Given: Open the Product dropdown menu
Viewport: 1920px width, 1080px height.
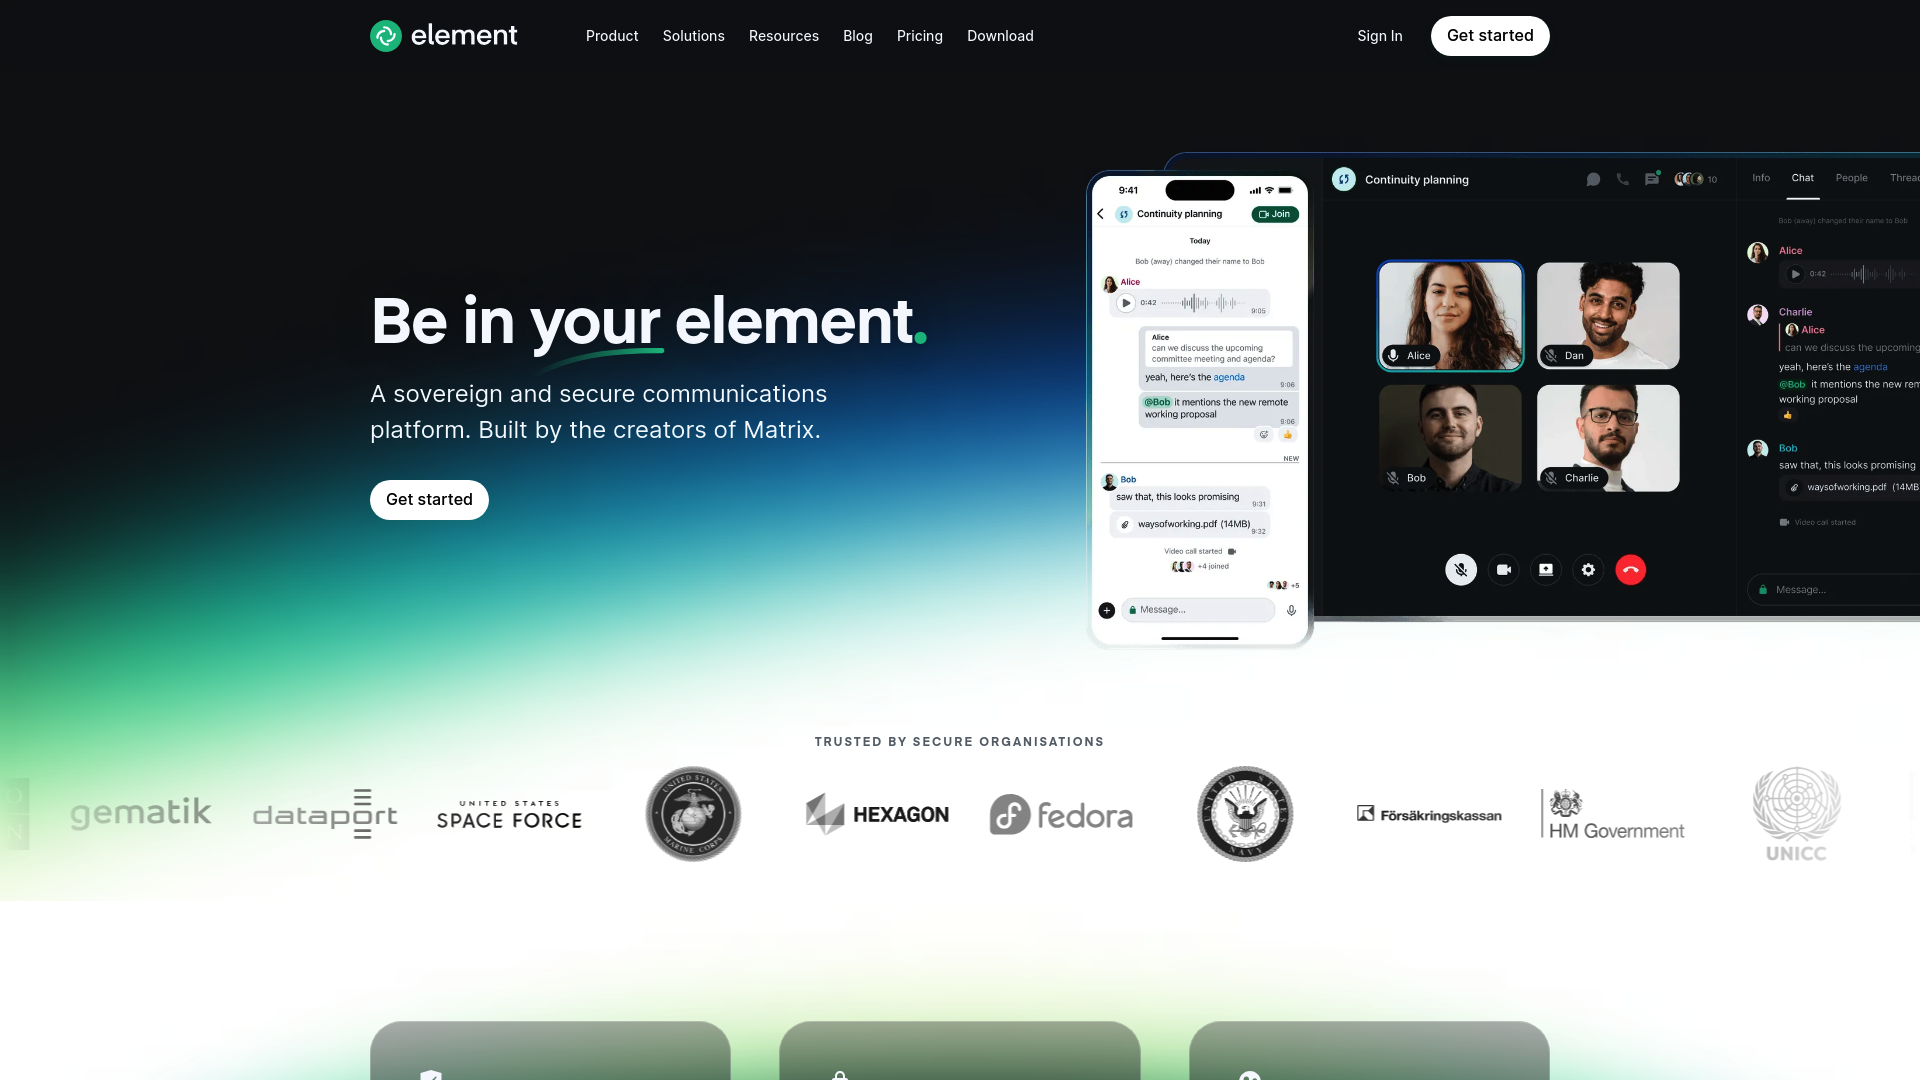Looking at the screenshot, I should pos(612,36).
